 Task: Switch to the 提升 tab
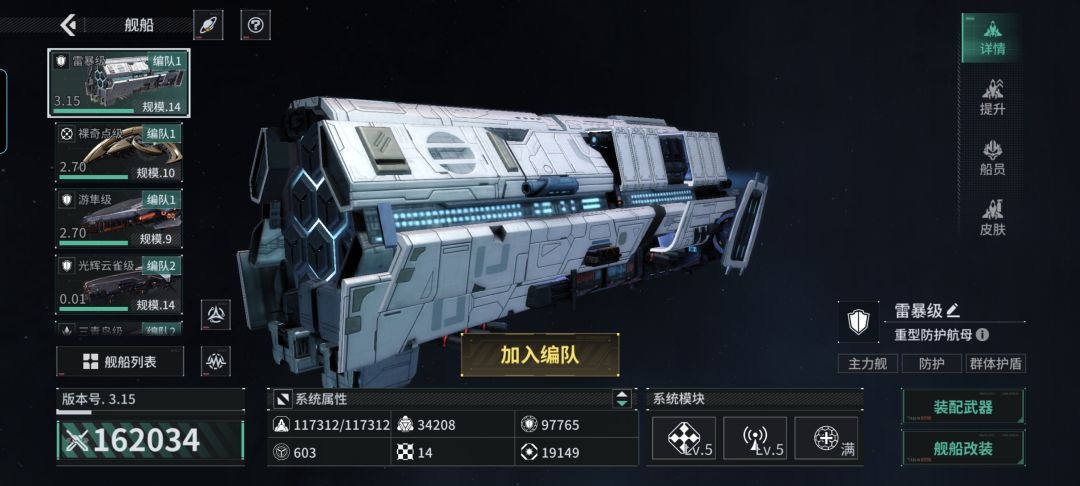[x=993, y=97]
